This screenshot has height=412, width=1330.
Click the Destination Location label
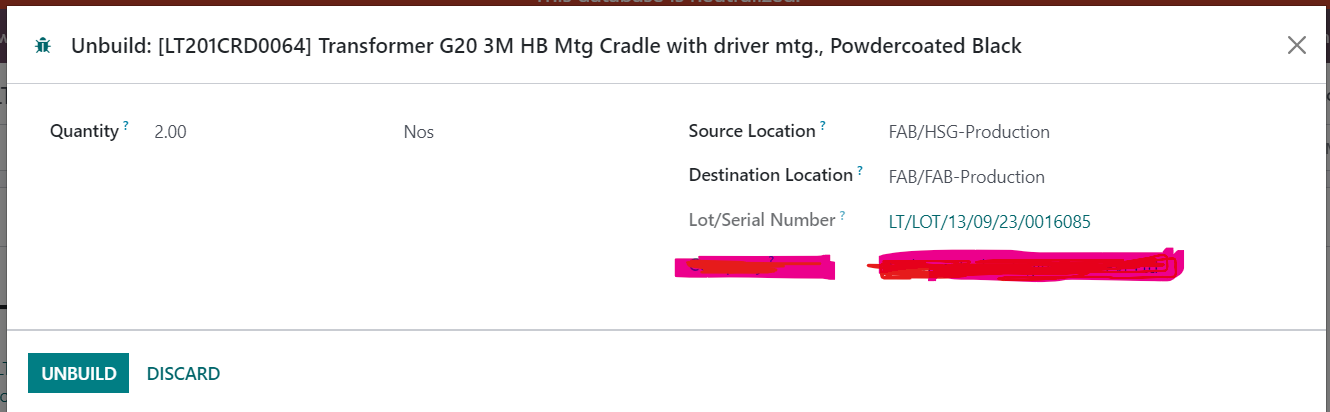click(771, 175)
